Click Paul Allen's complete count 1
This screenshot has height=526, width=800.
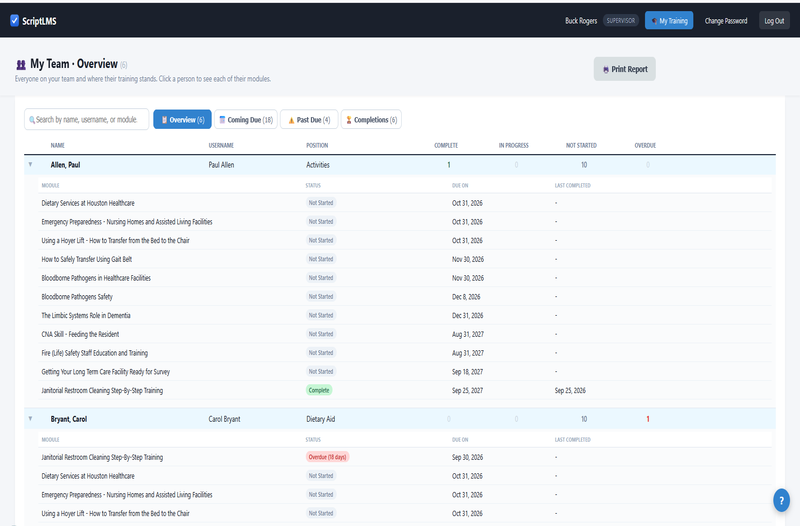pos(448,165)
